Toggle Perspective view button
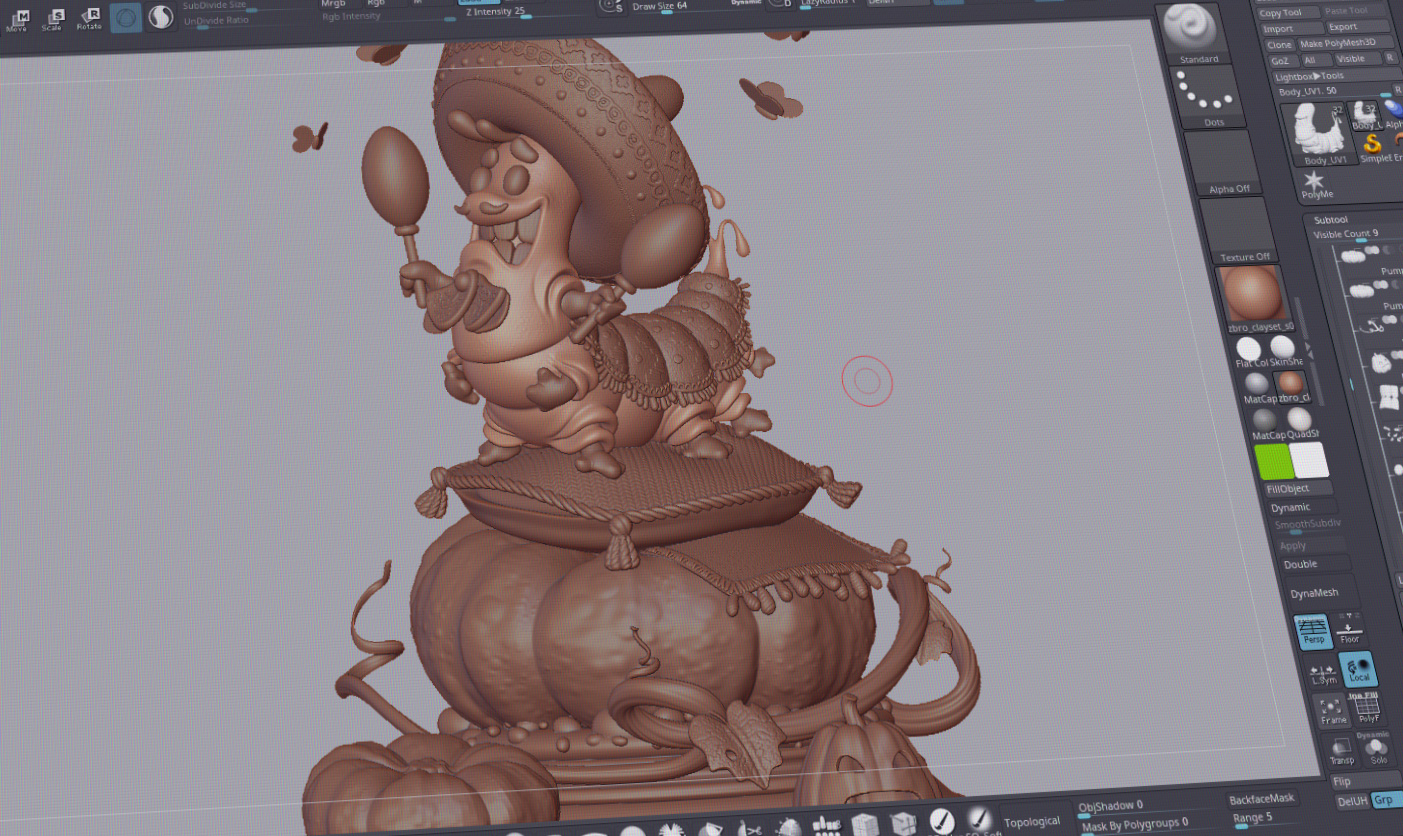The height and width of the screenshot is (836, 1403). 1314,631
